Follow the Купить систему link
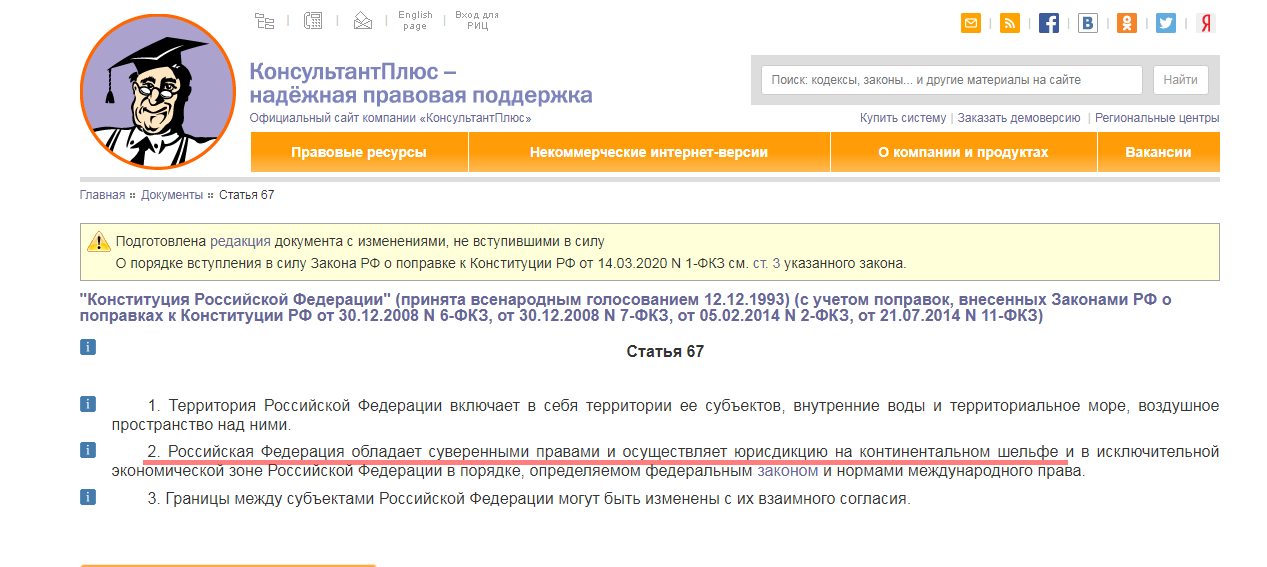 point(902,118)
